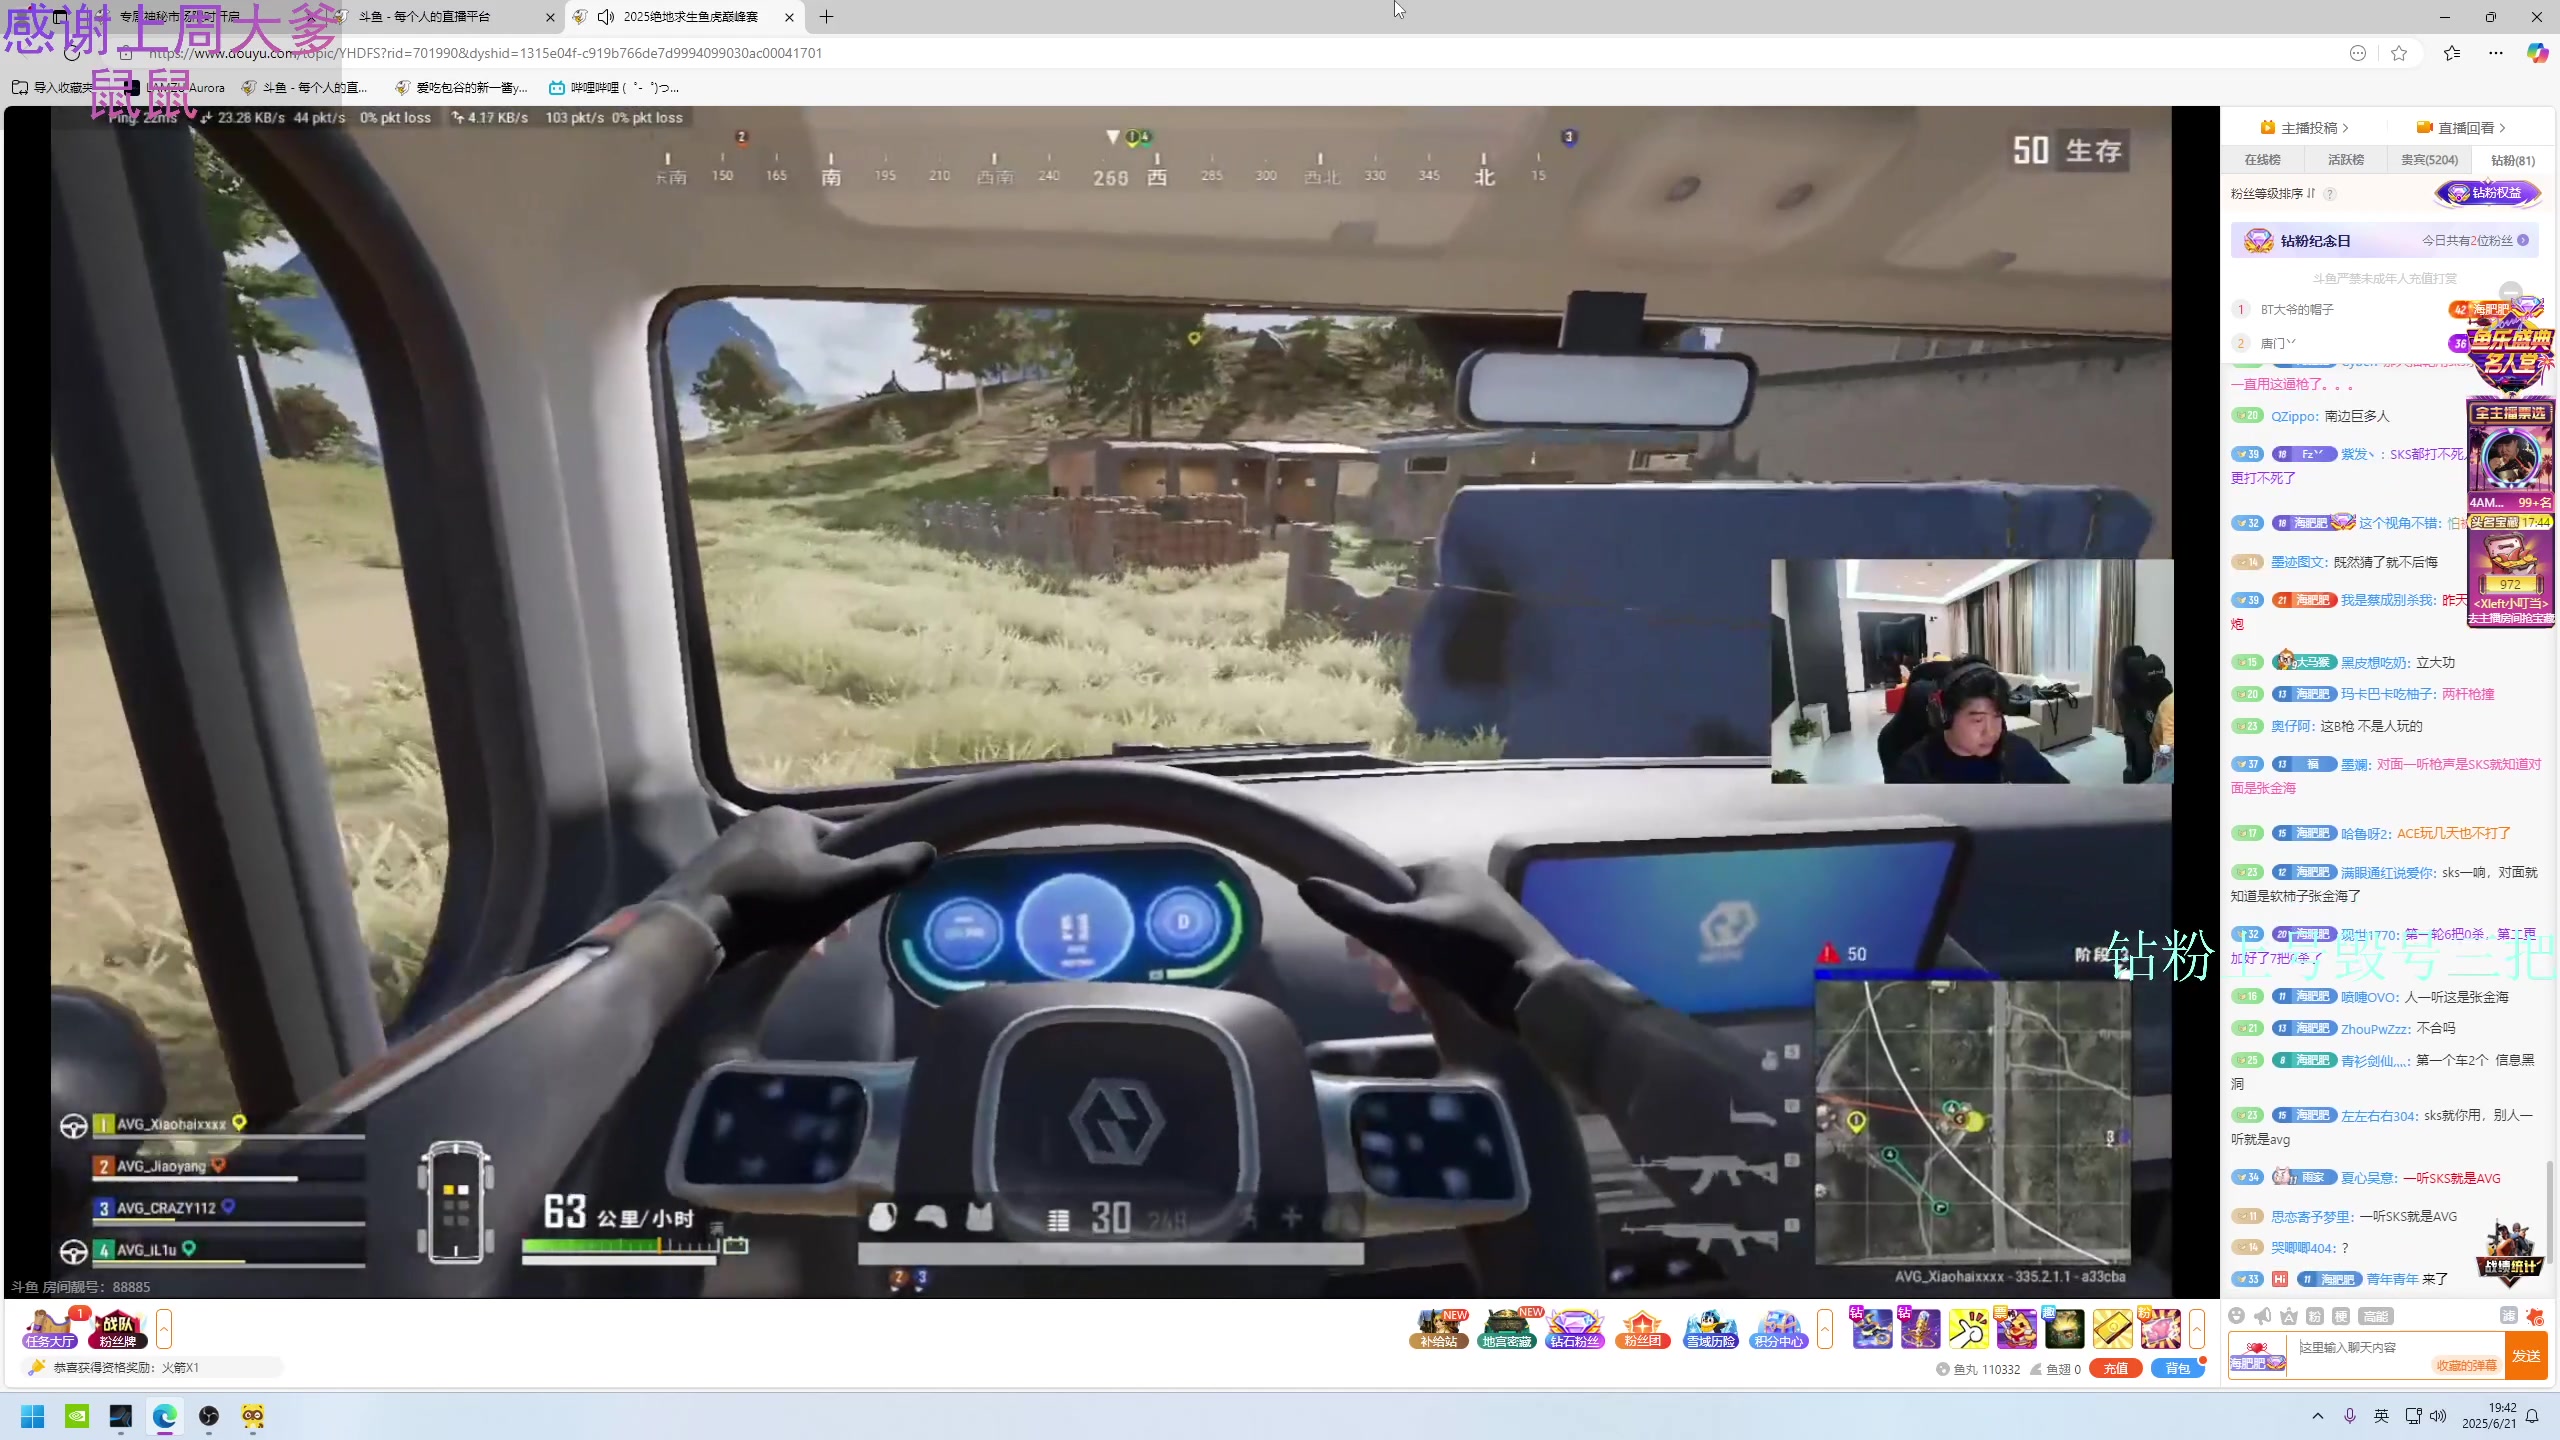Open 主播投稿 streamer submissions link
The image size is (2560, 1440).
[x=2305, y=128]
